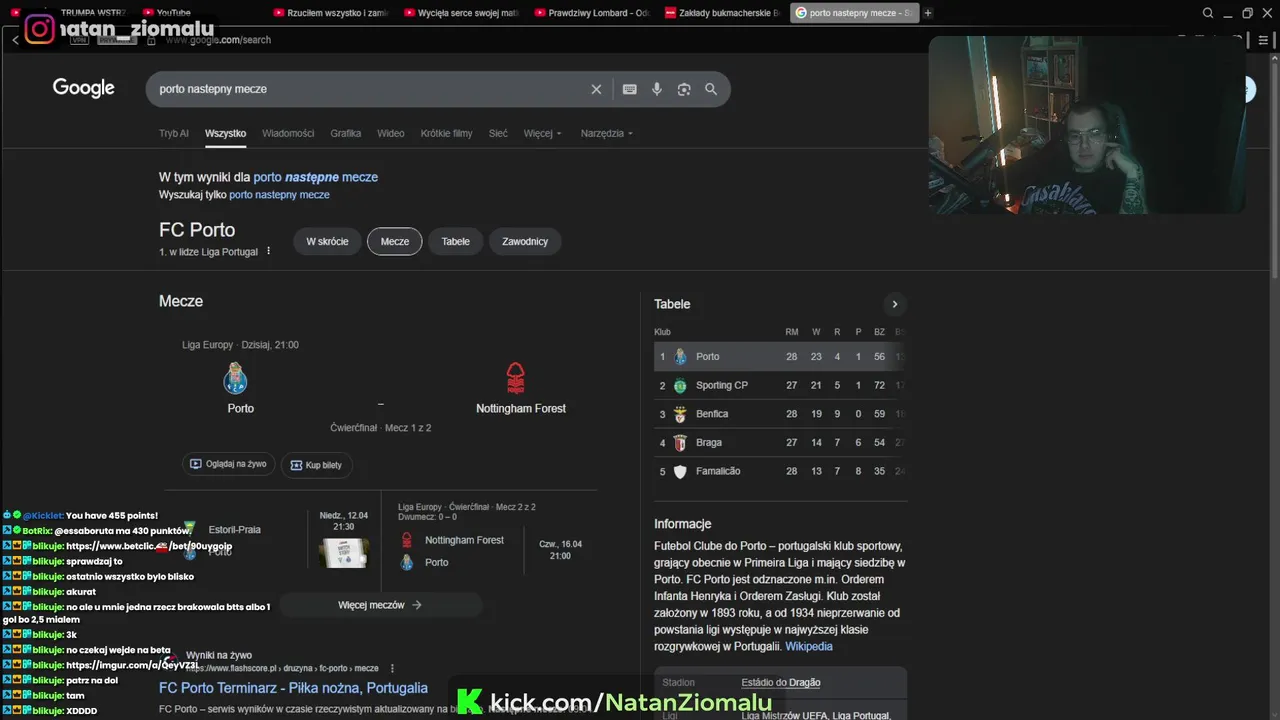Expand Tabele with the right arrow
1280x720 pixels.
[x=894, y=304]
